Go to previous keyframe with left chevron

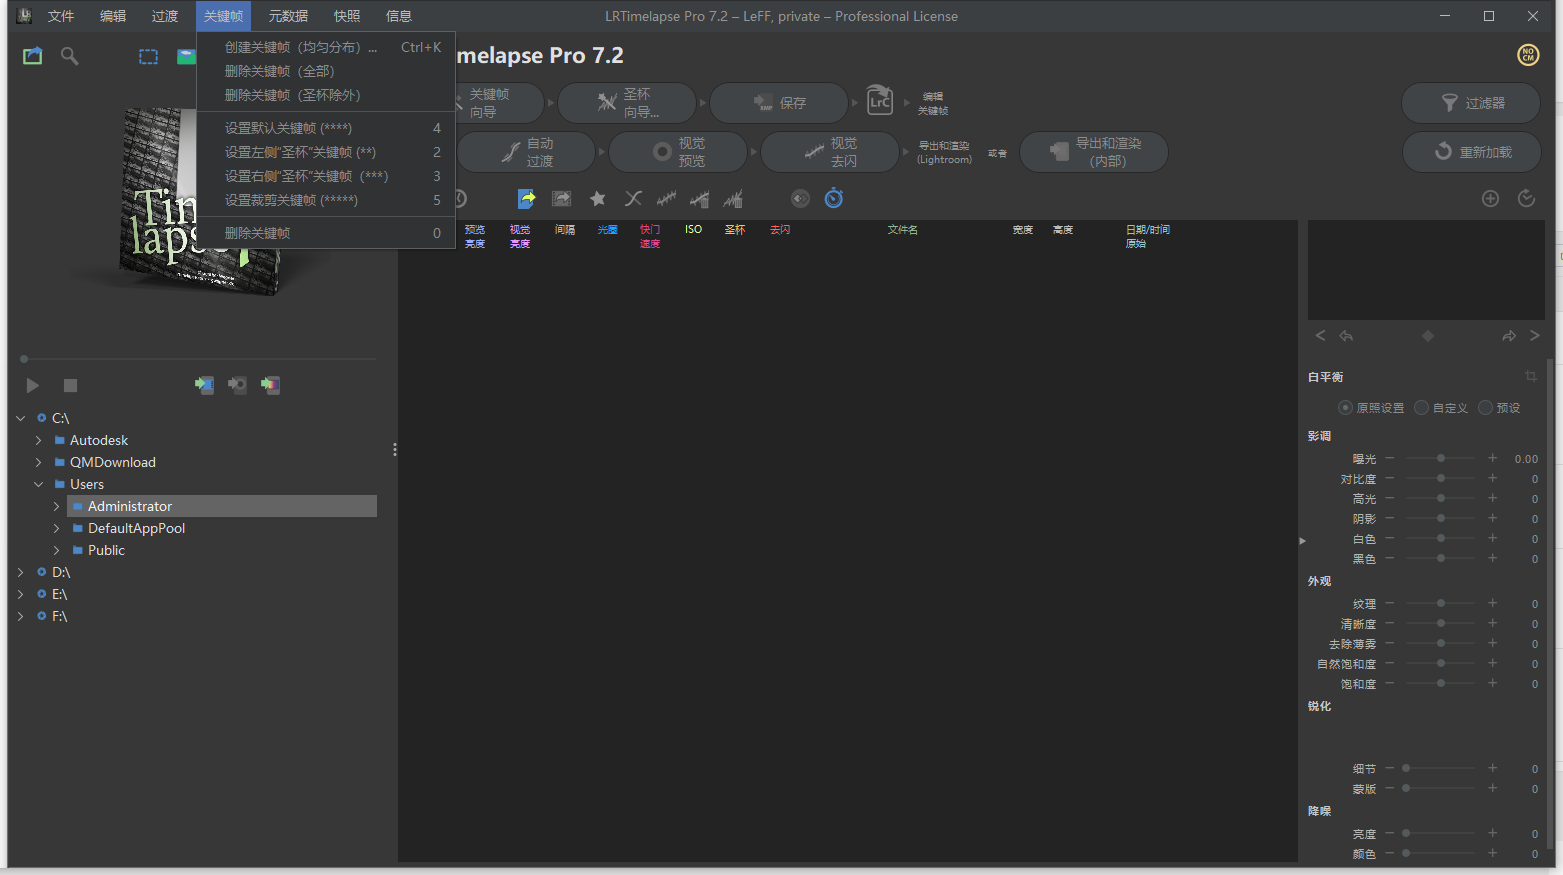(x=1320, y=336)
